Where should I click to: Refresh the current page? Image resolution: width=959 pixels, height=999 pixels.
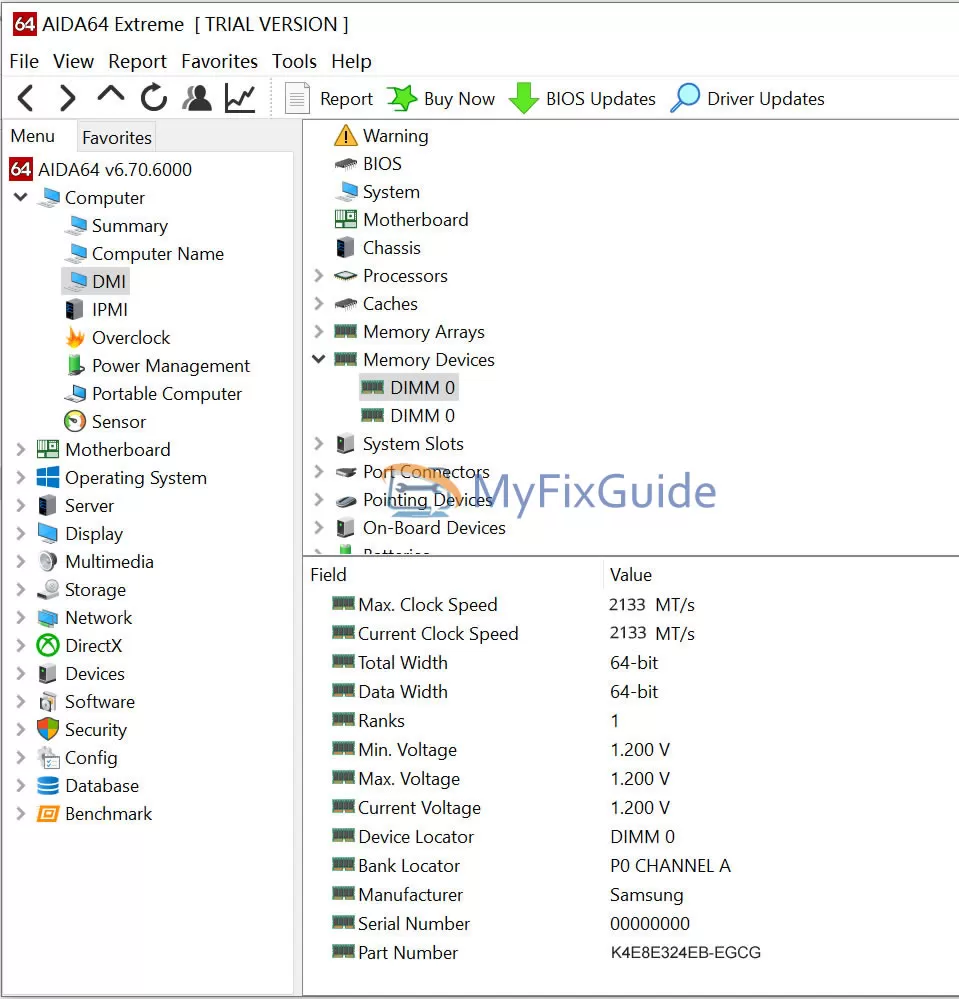(154, 98)
